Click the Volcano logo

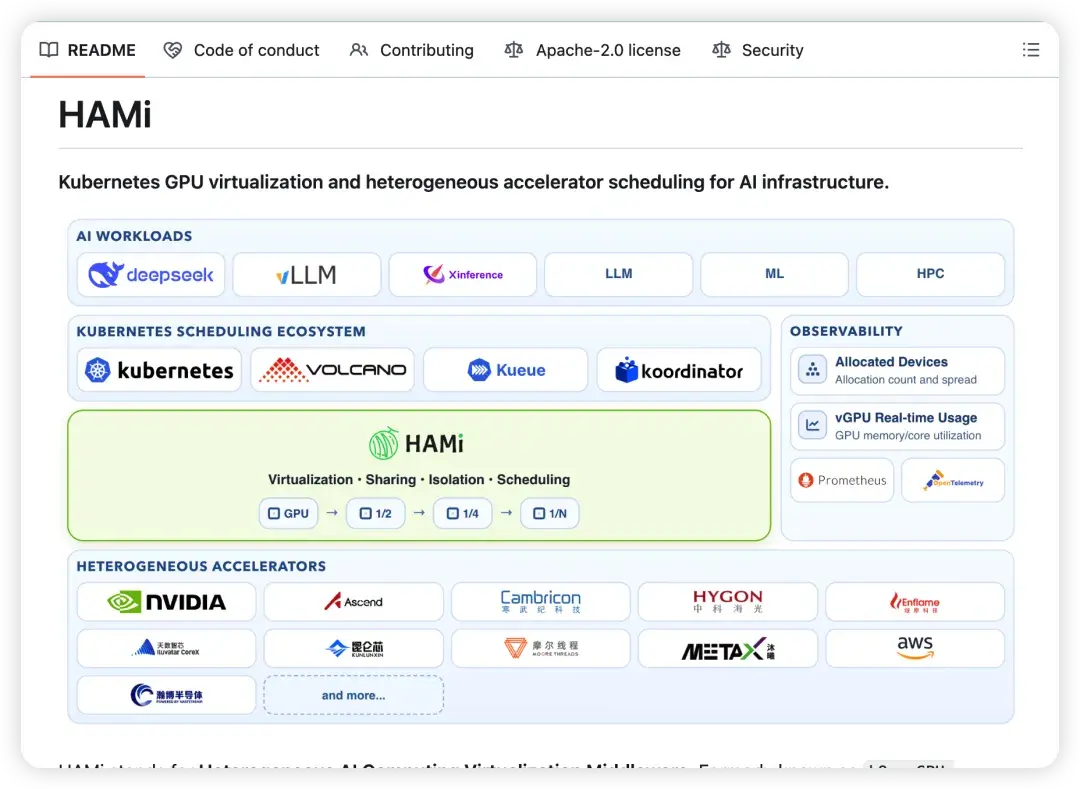333,370
